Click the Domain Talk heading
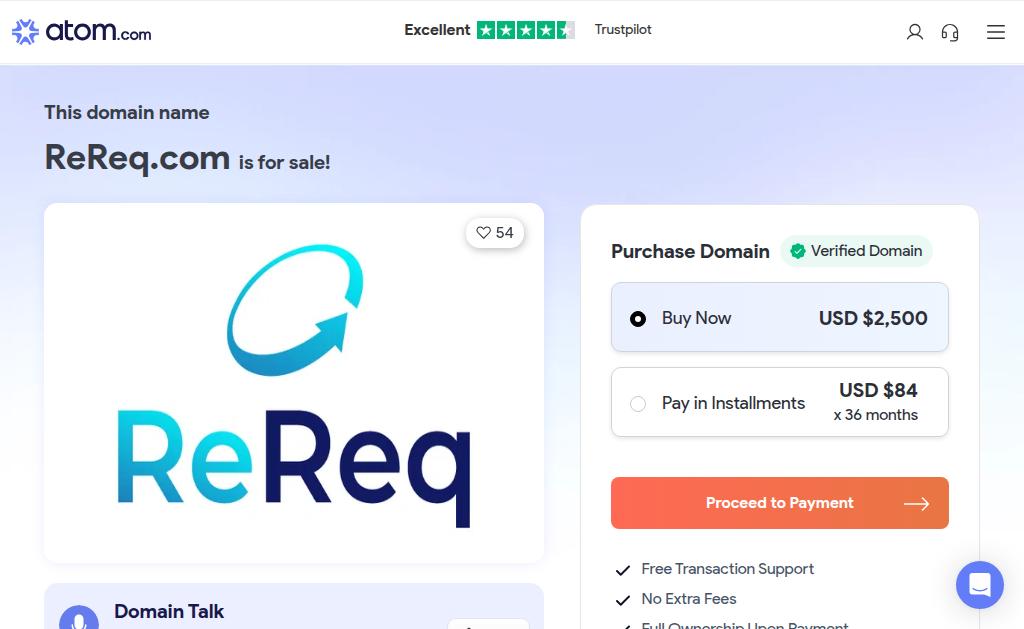The image size is (1024, 629). (168, 611)
